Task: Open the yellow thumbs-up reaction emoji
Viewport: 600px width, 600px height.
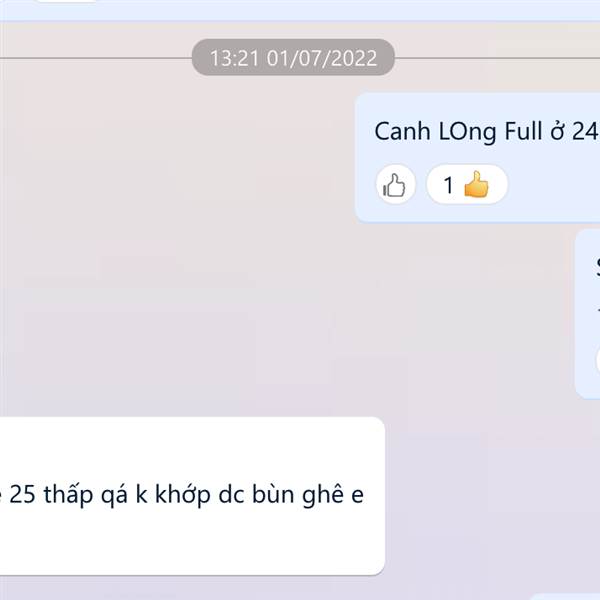Action: click(476, 185)
